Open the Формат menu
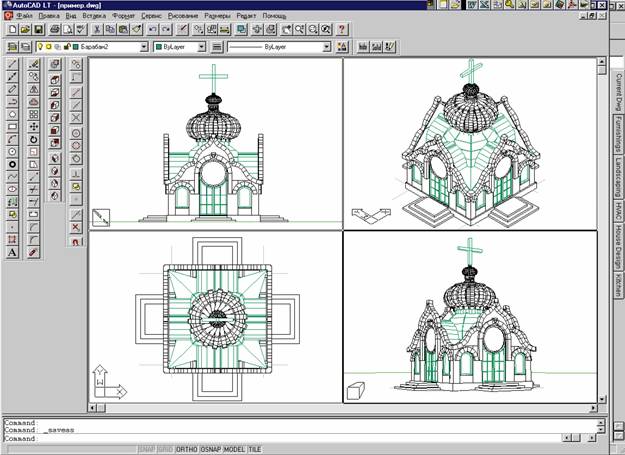Screen dimensions: 625x455 [x=125, y=17]
